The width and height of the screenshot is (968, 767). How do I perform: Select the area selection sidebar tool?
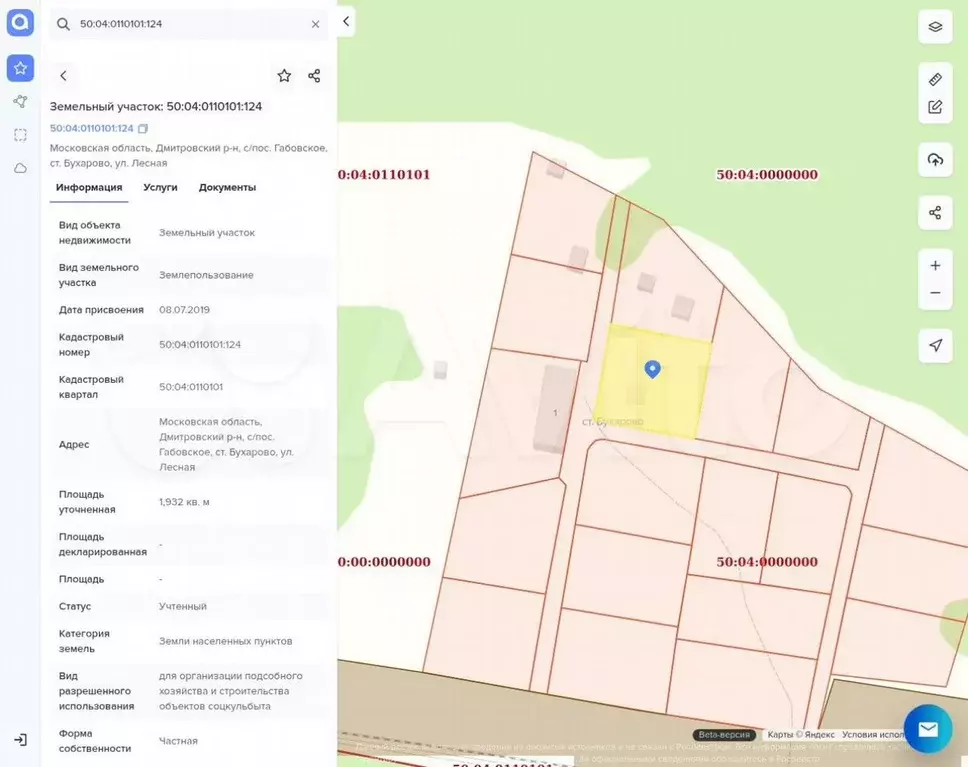point(20,135)
